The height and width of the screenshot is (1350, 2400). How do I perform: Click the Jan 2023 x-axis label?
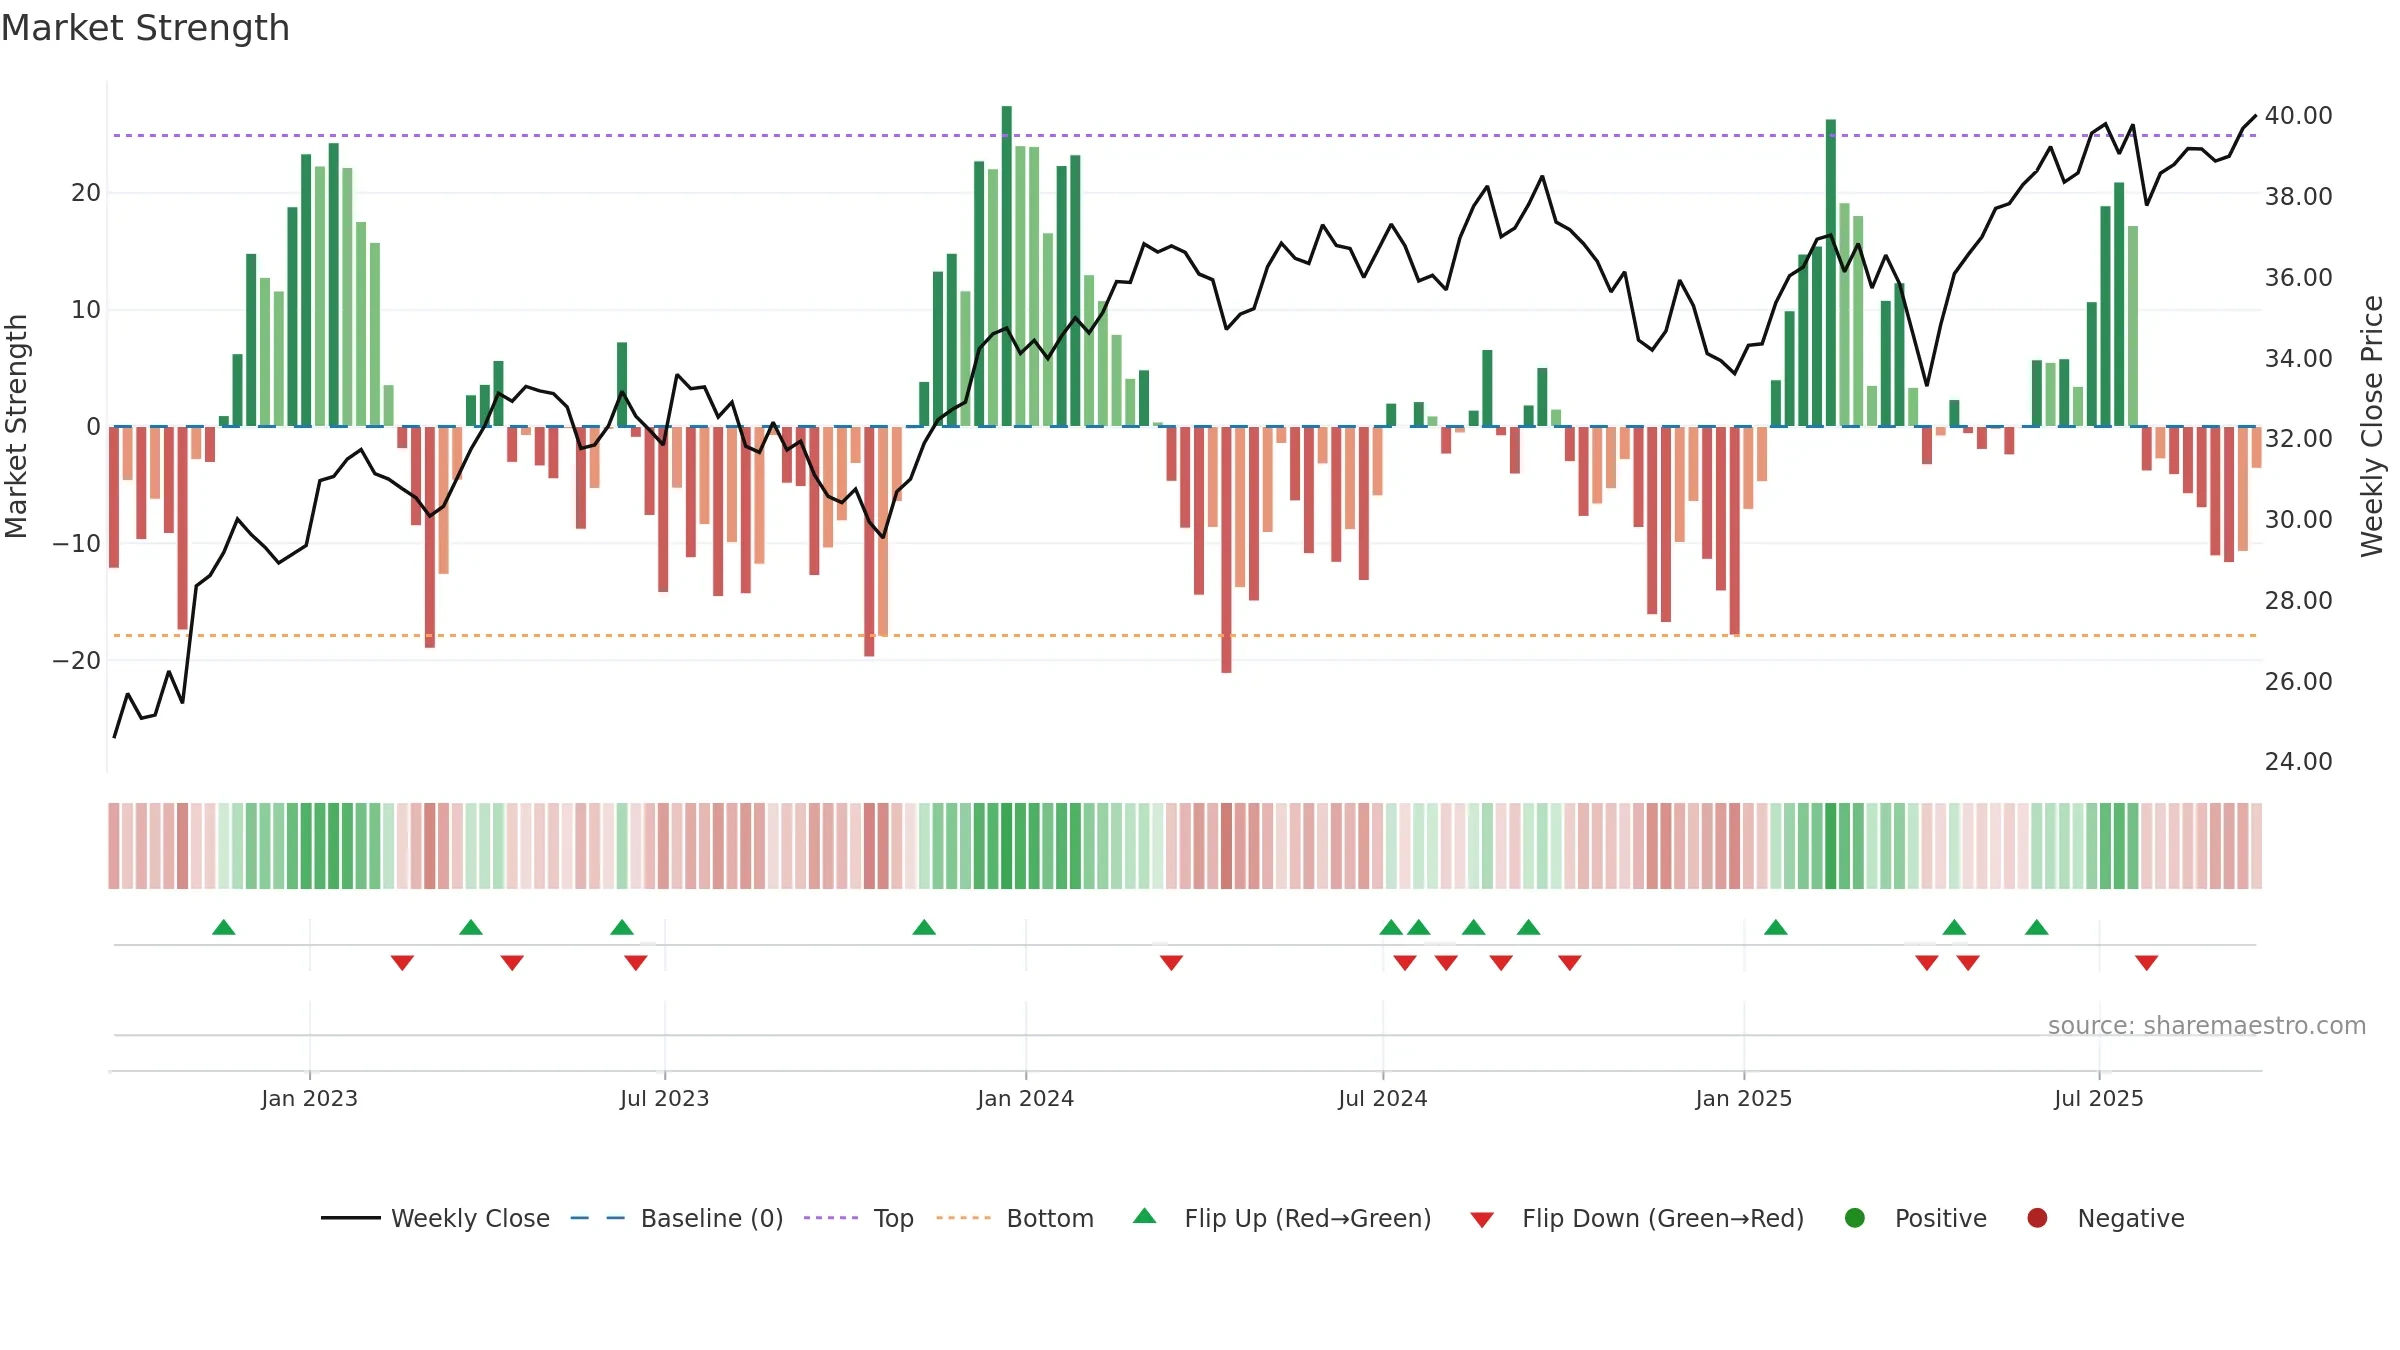click(309, 1098)
